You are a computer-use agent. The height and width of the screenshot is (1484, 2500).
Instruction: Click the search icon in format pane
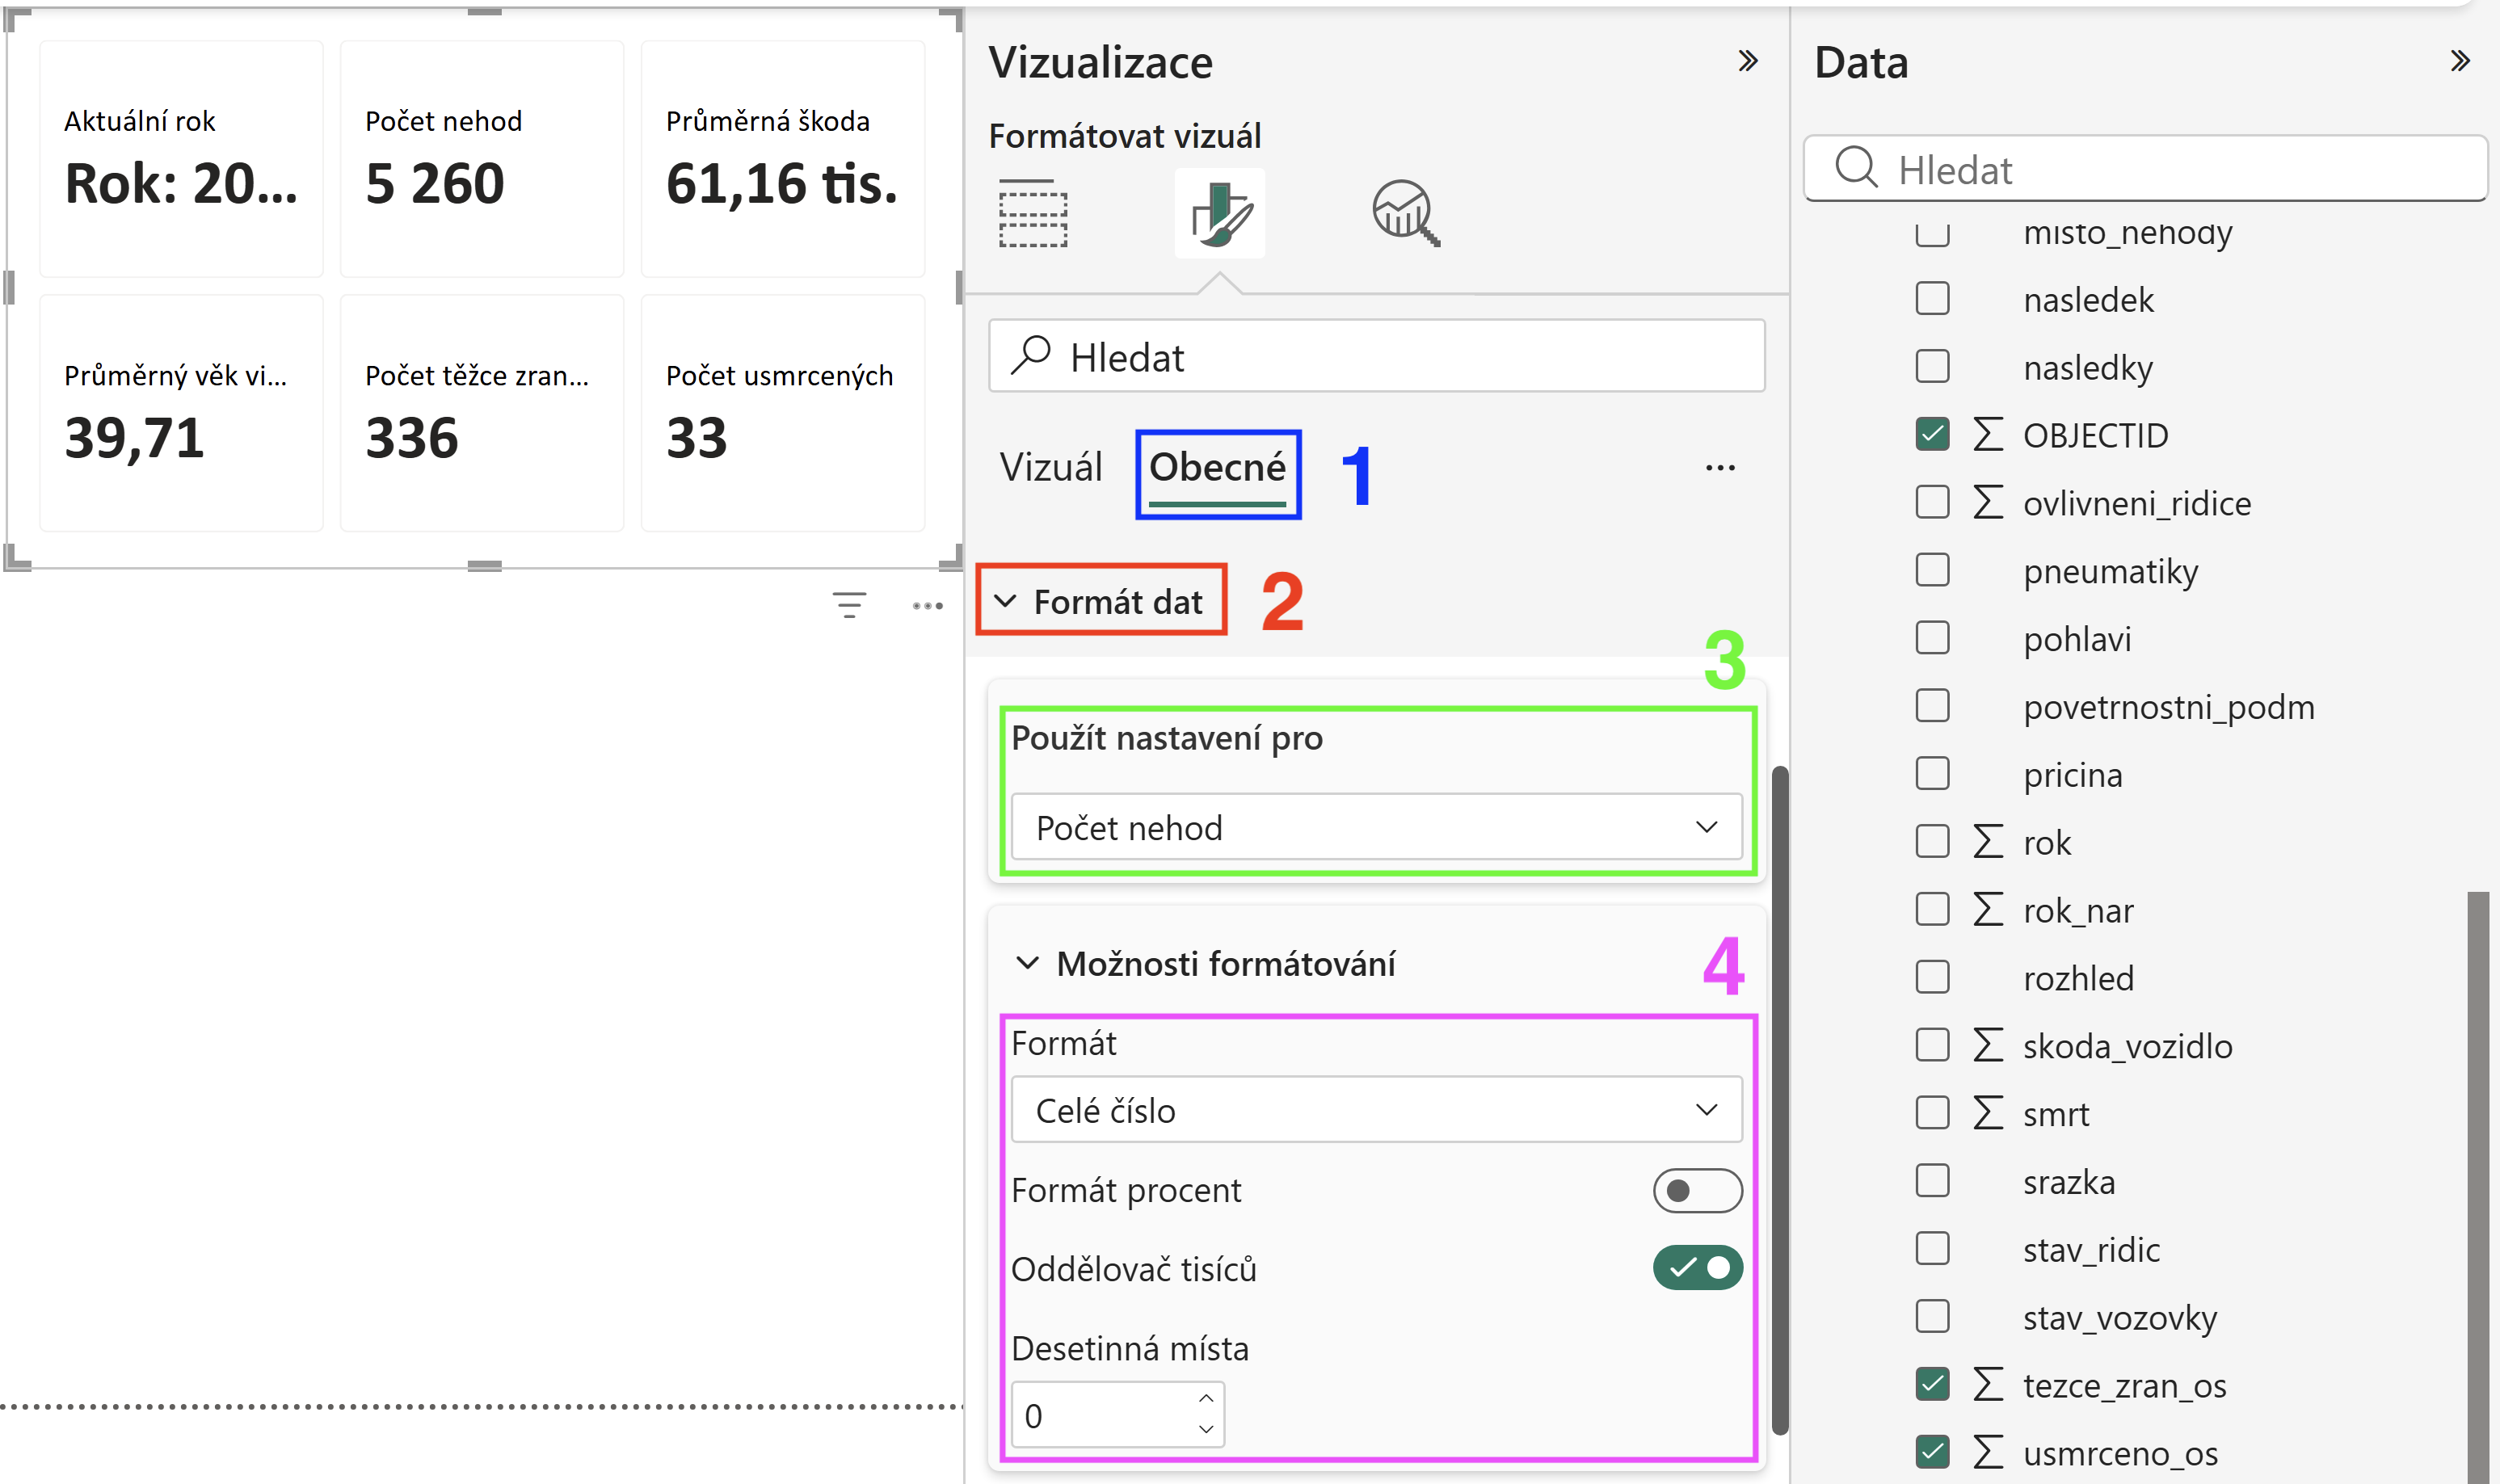1030,355
